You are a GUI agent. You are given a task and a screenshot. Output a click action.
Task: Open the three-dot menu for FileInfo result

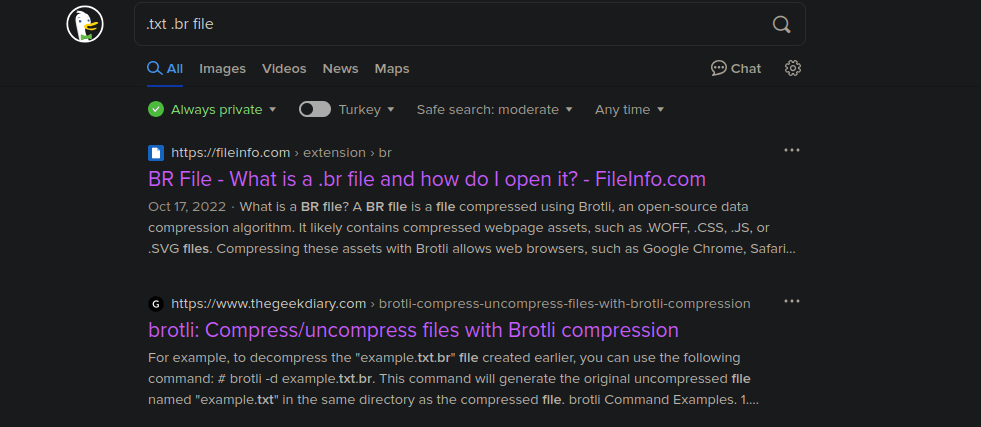[792, 150]
